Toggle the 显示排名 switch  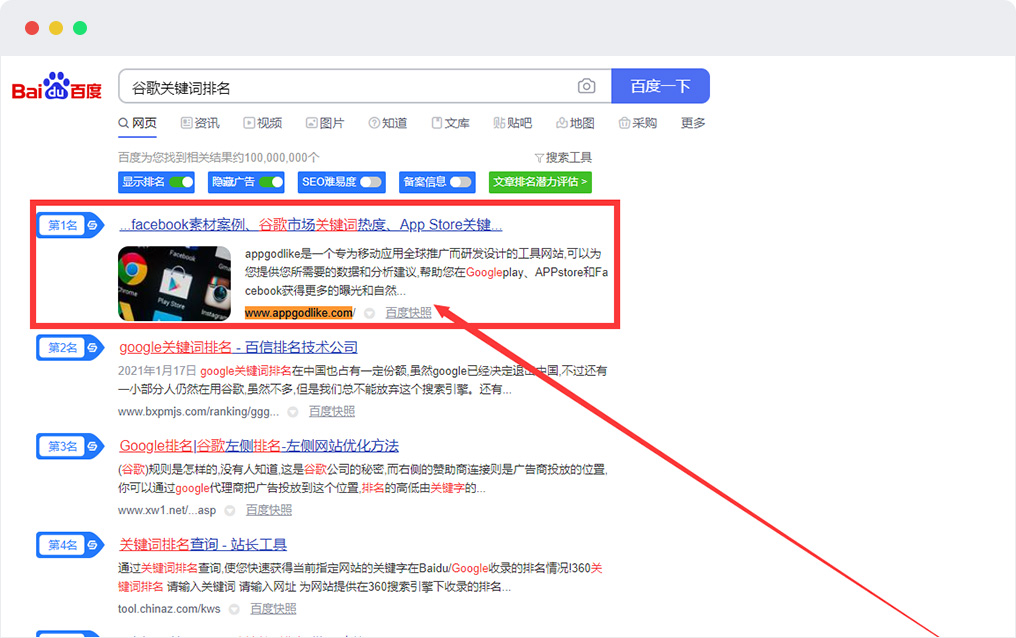click(x=181, y=182)
